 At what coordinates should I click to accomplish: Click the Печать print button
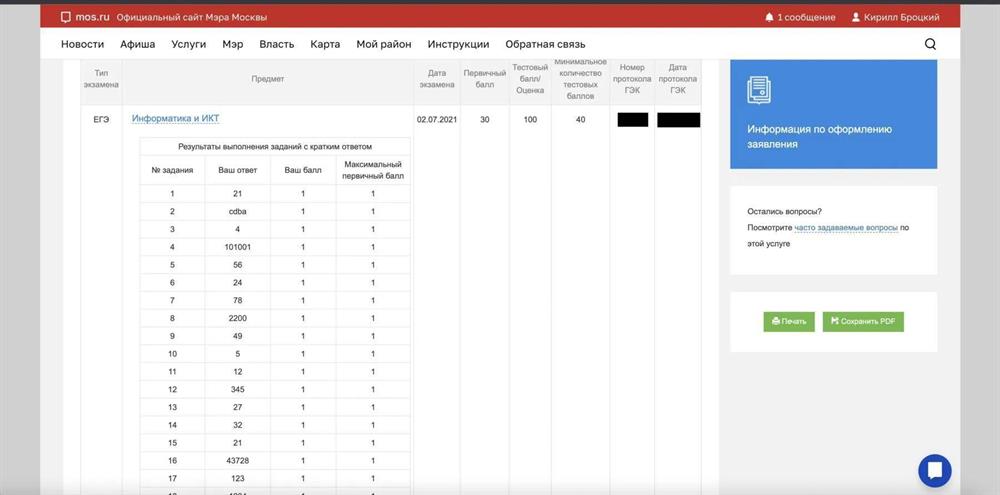coord(789,321)
